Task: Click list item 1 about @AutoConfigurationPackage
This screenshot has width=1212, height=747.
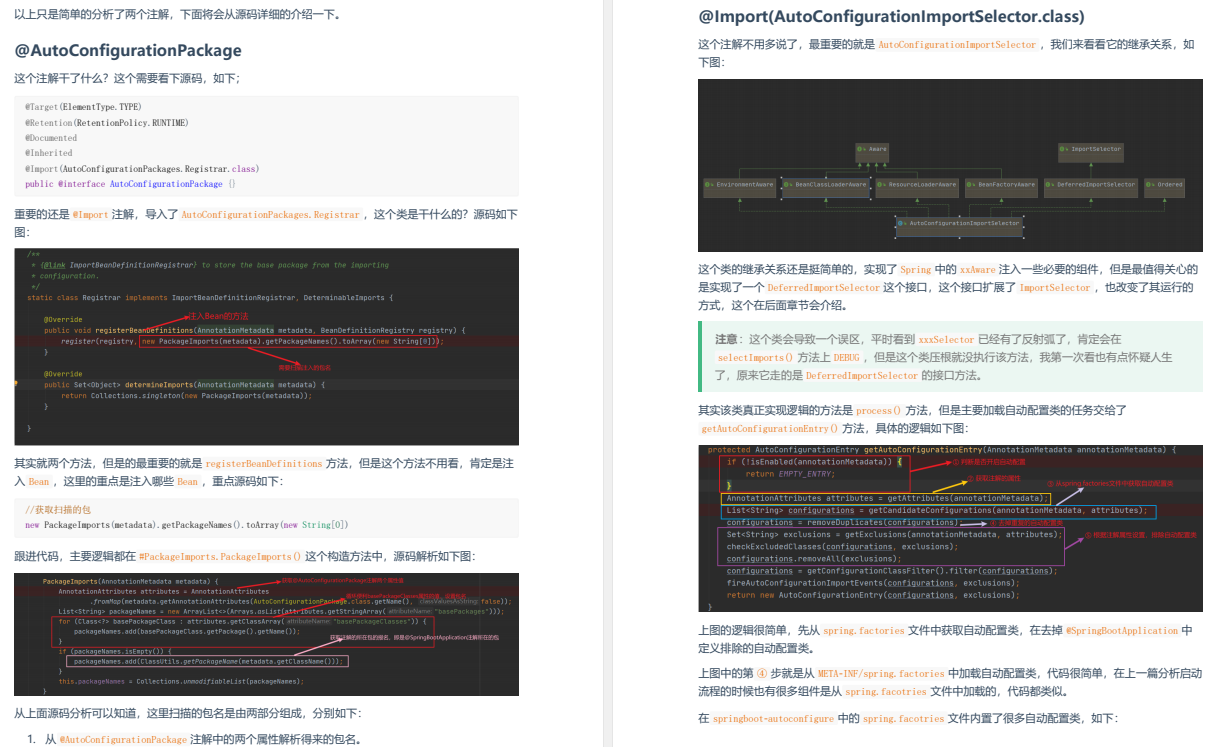Action: (x=202, y=739)
